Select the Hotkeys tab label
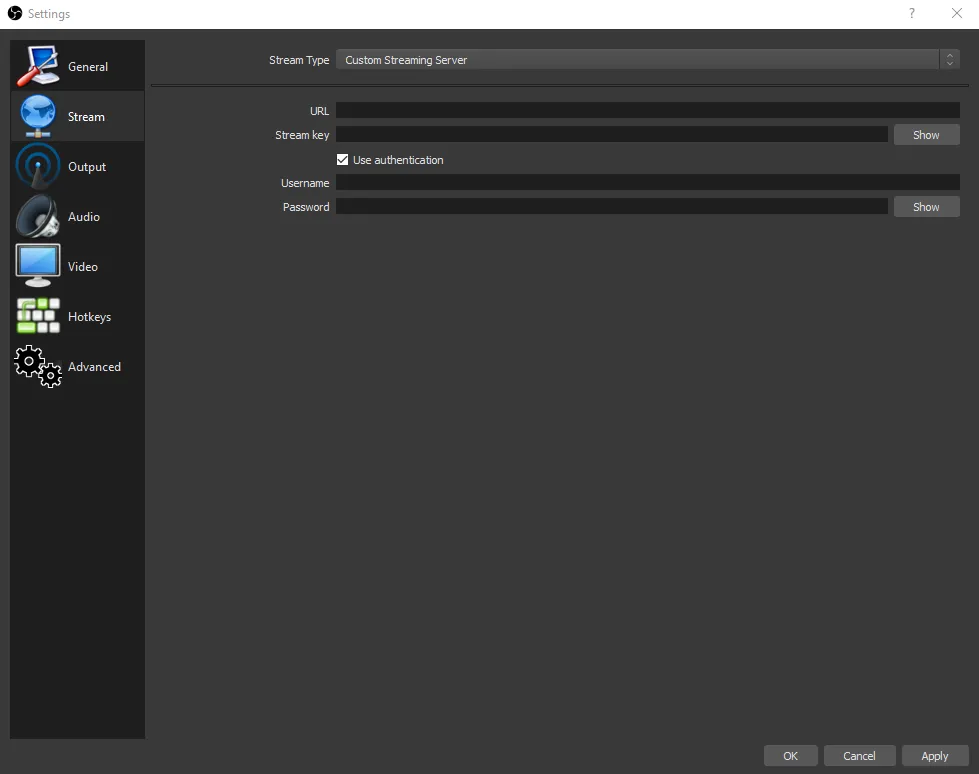 [89, 317]
